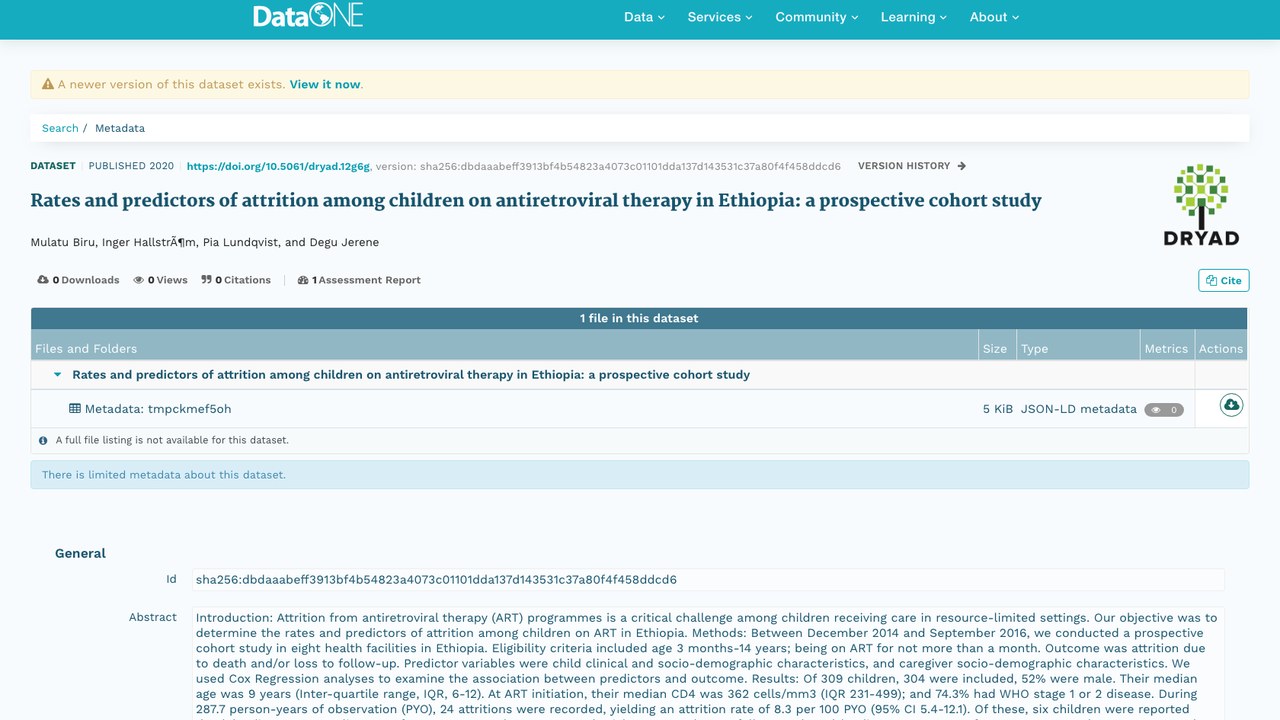
Task: Open the dryad DOI link
Action: pyautogui.click(x=278, y=166)
